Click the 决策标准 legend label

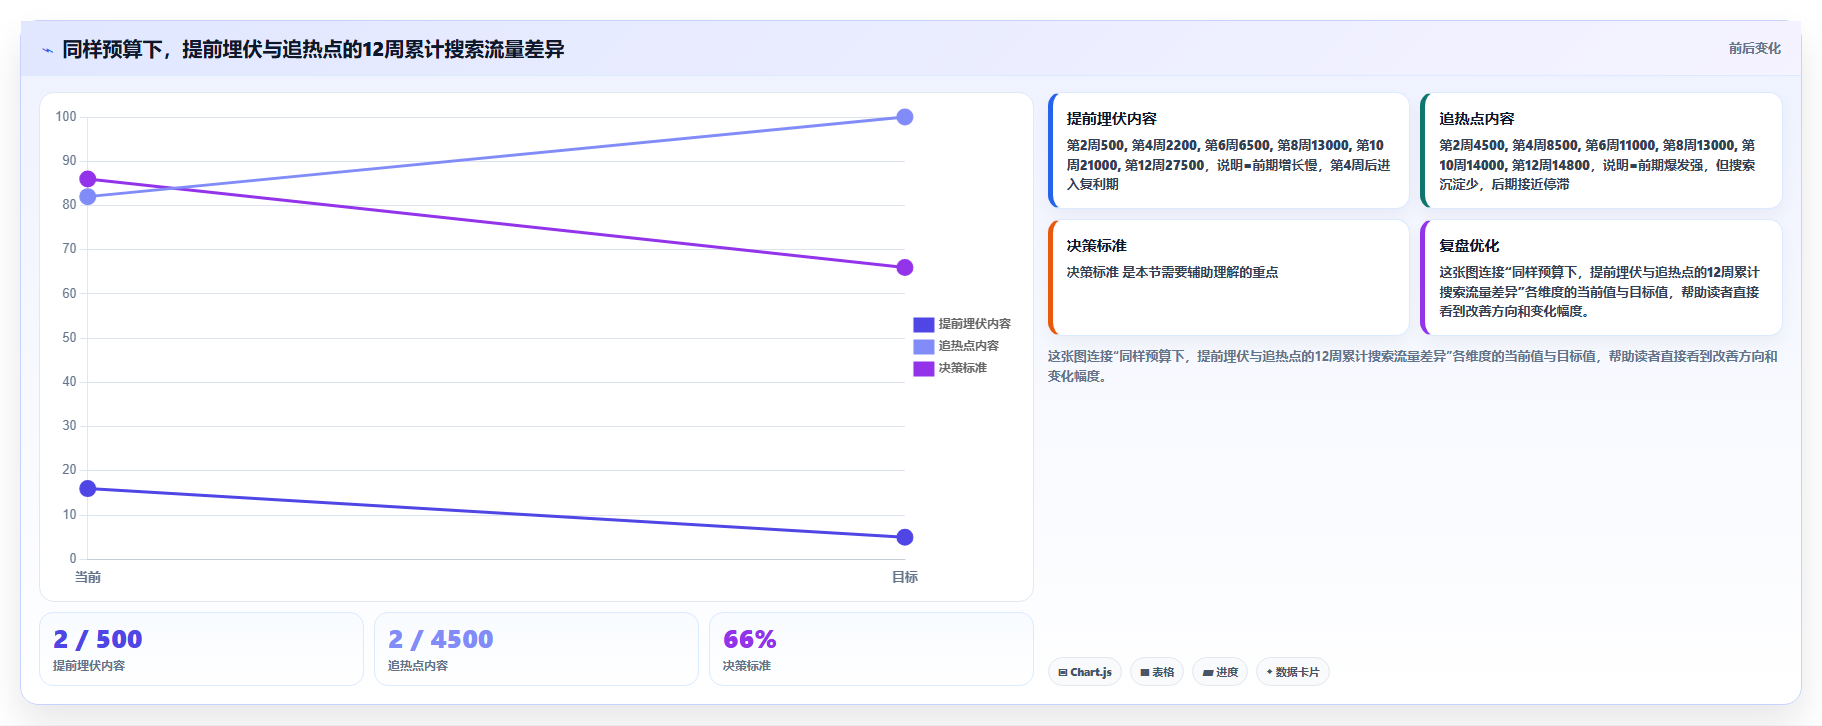click(x=962, y=368)
